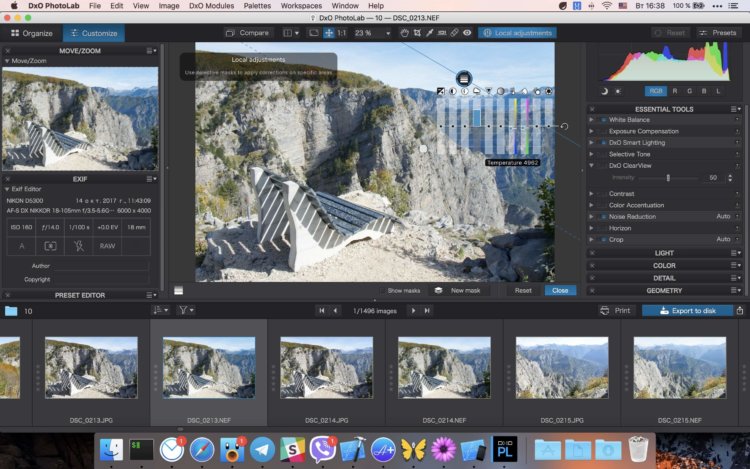The width and height of the screenshot is (750, 469).
Task: Open the Image menu
Action: [169, 6]
